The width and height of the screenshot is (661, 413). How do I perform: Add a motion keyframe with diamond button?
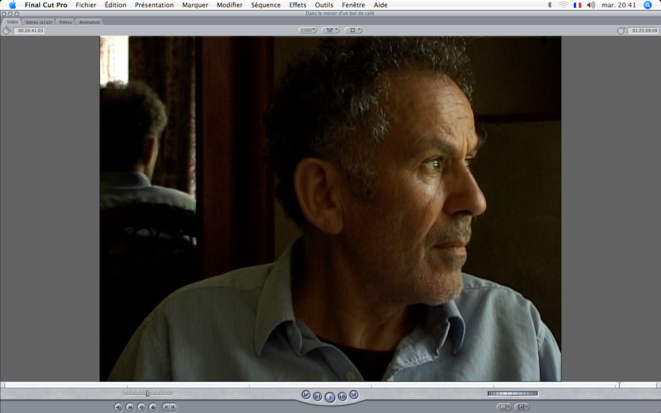[x=141, y=407]
